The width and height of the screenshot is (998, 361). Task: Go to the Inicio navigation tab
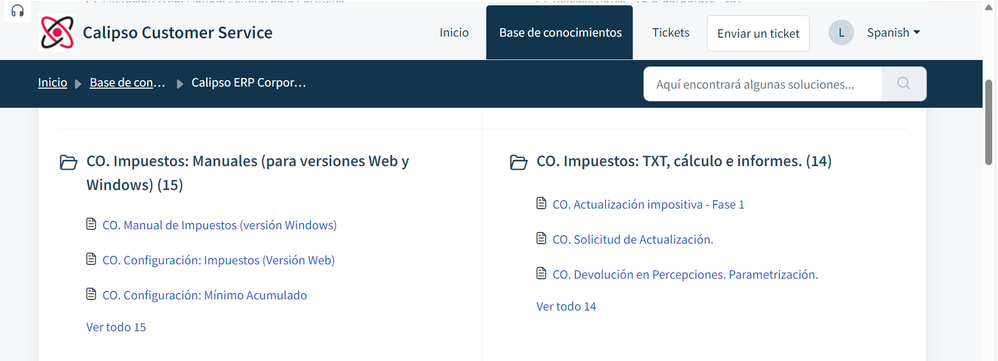pos(454,32)
